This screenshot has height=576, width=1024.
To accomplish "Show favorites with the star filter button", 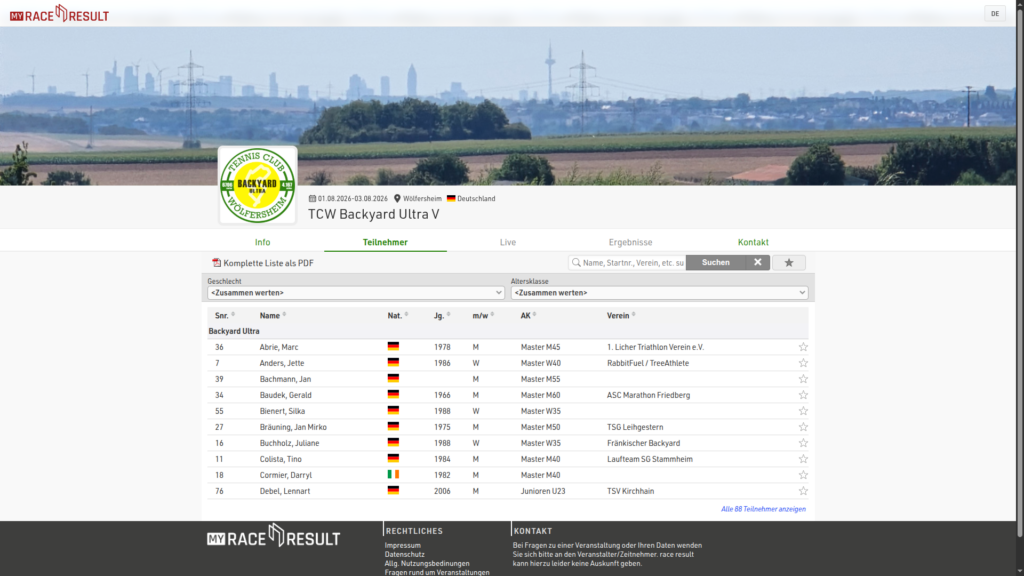I will point(789,263).
